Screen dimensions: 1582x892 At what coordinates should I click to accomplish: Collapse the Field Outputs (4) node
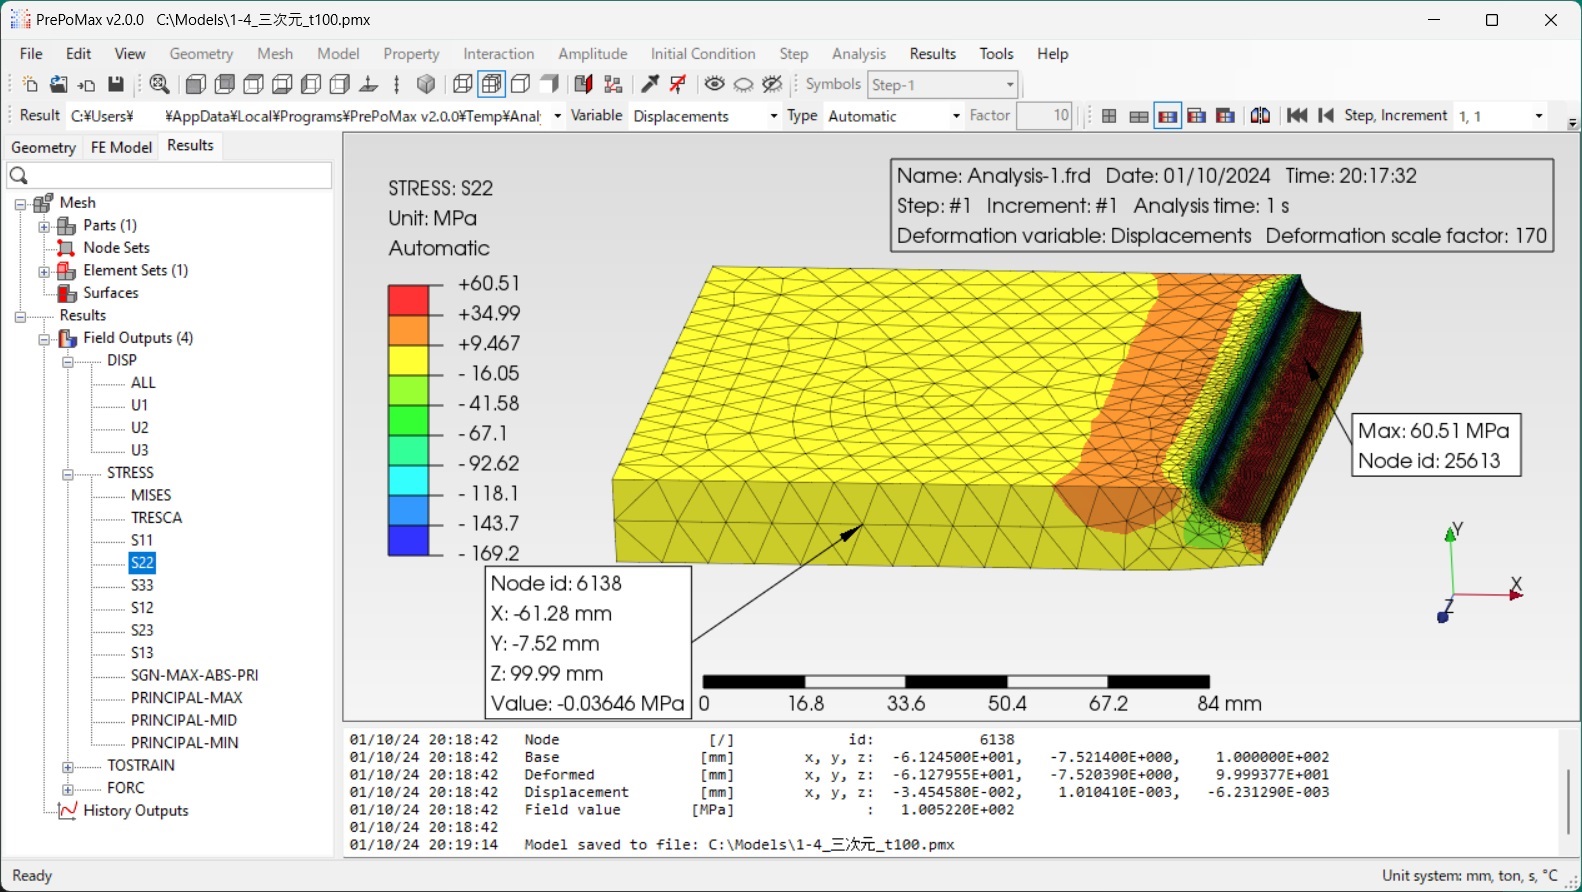tap(44, 339)
